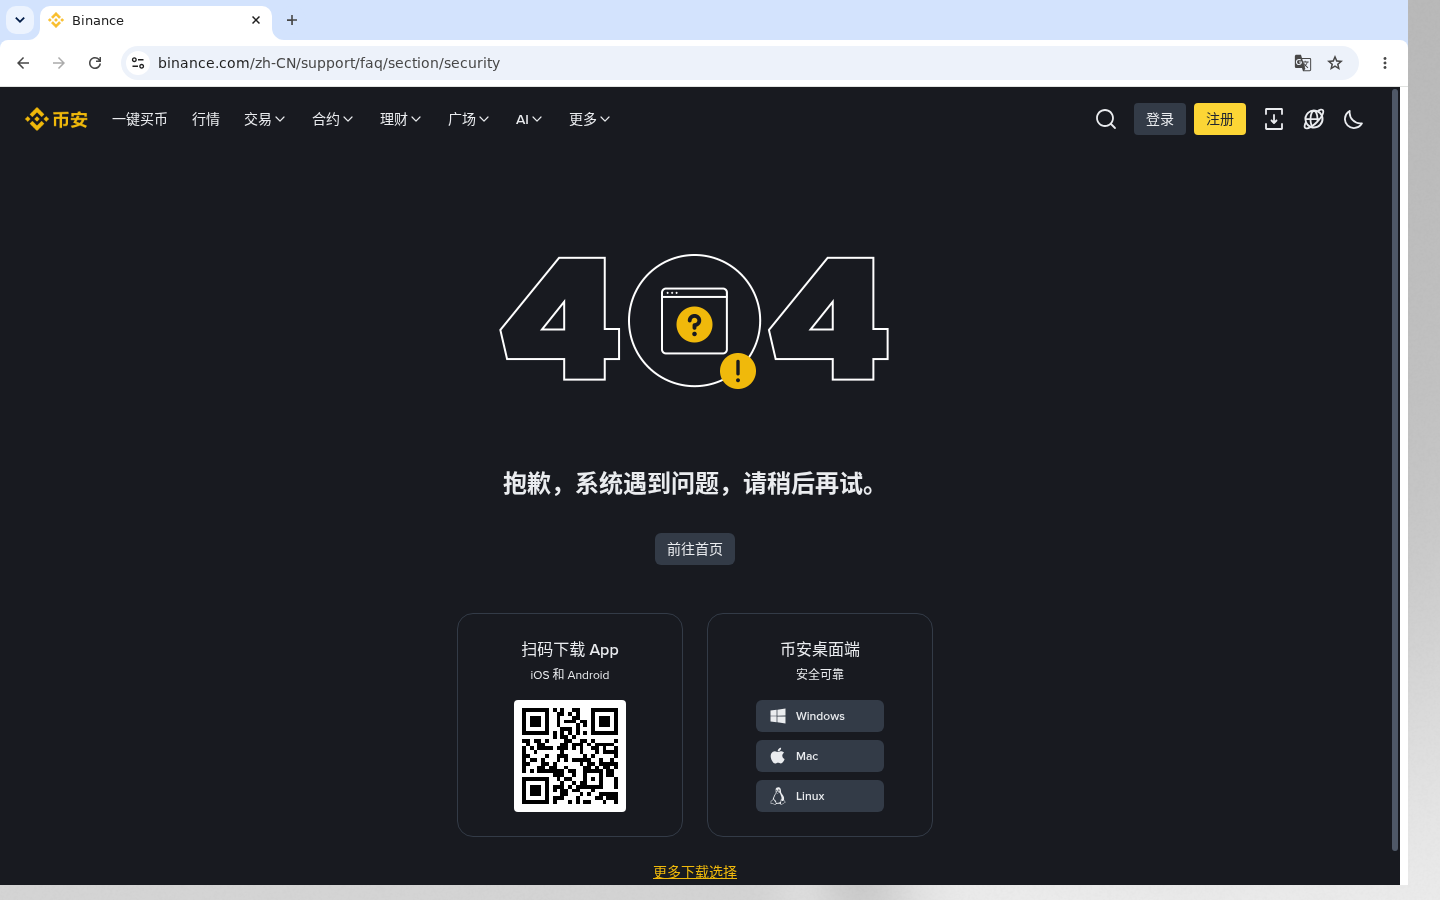Viewport: 1440px width, 900px height.
Task: Expand the 合约 dropdown
Action: [x=333, y=119]
